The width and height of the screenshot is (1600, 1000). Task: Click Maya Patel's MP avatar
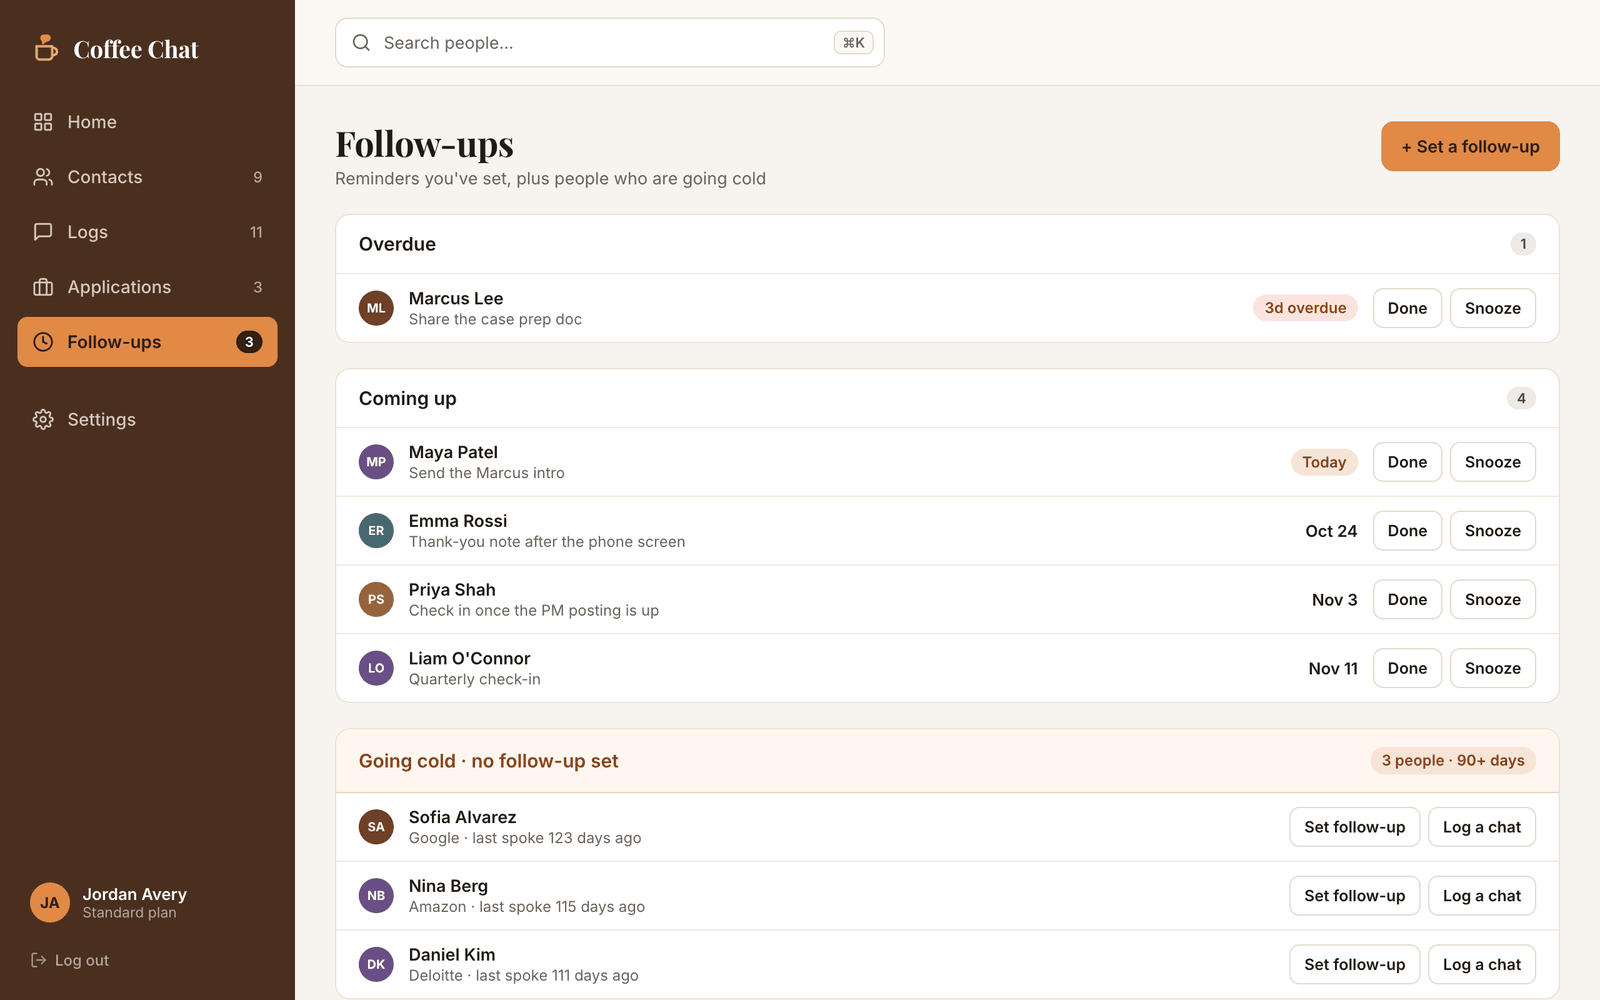[x=376, y=462]
